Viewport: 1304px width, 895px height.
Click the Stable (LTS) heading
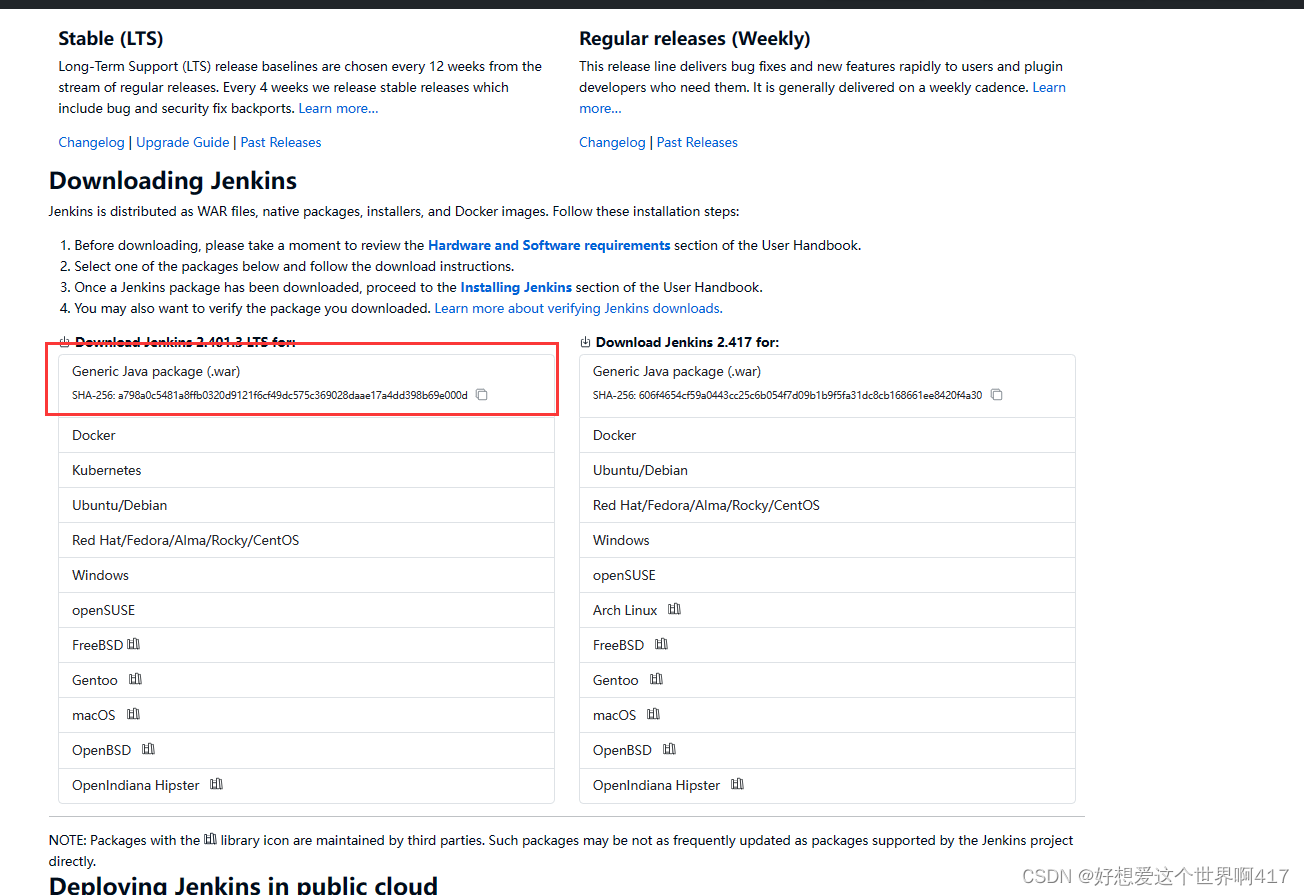(x=111, y=39)
